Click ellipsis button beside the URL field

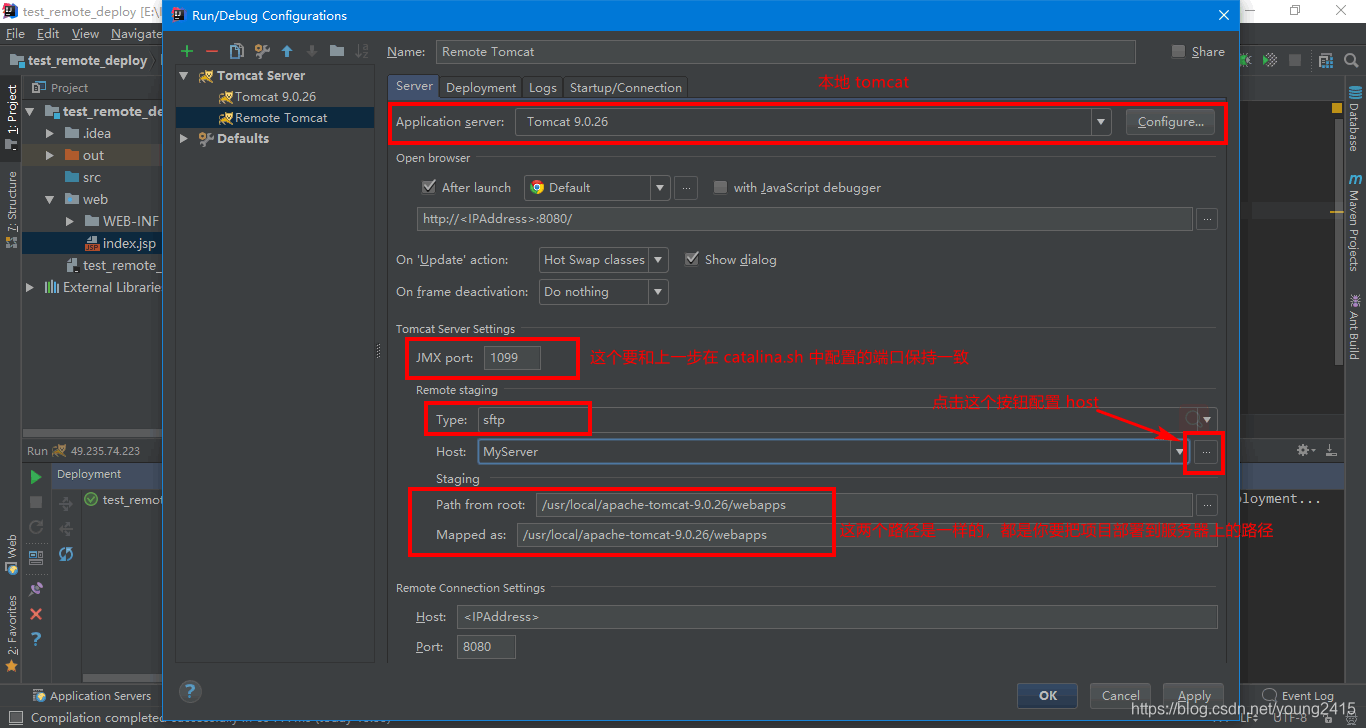(1207, 219)
